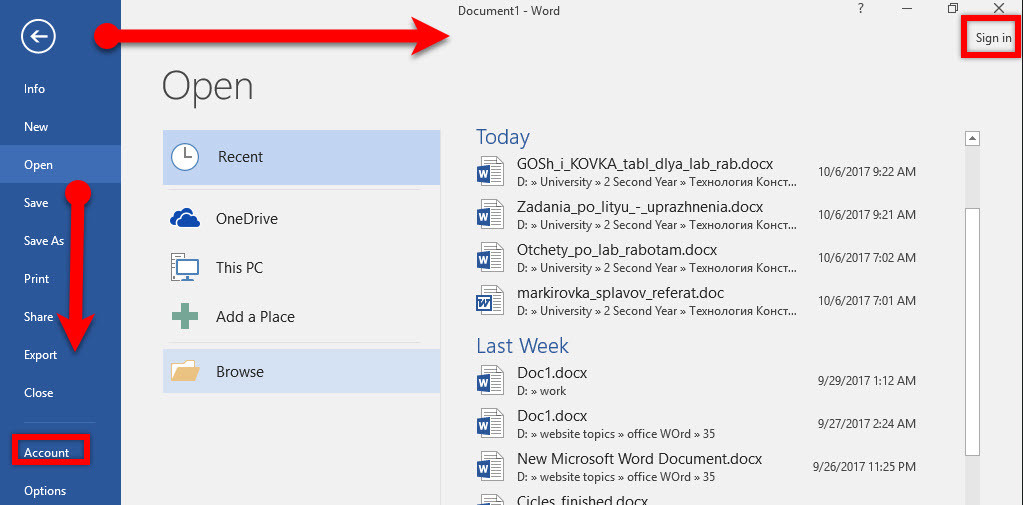Select the OneDrive label

tap(247, 219)
